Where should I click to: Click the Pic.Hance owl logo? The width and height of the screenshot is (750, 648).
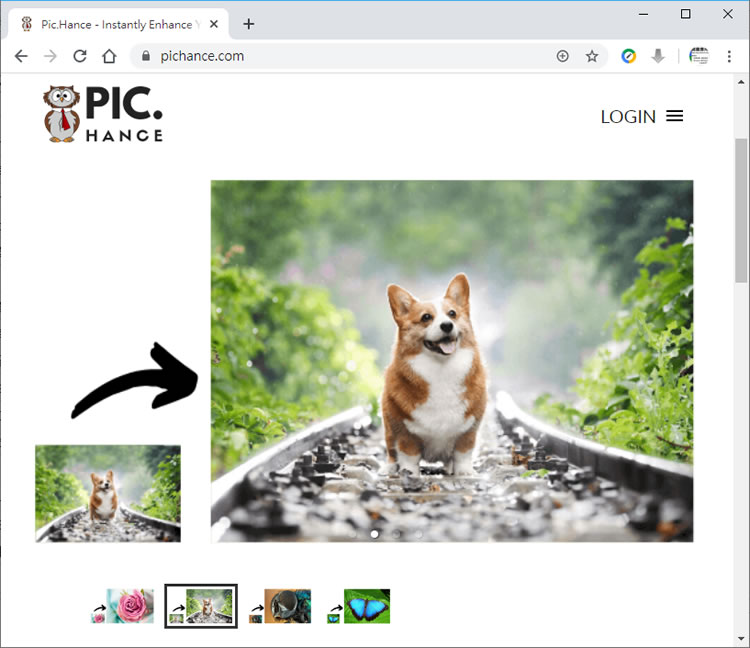[x=103, y=114]
